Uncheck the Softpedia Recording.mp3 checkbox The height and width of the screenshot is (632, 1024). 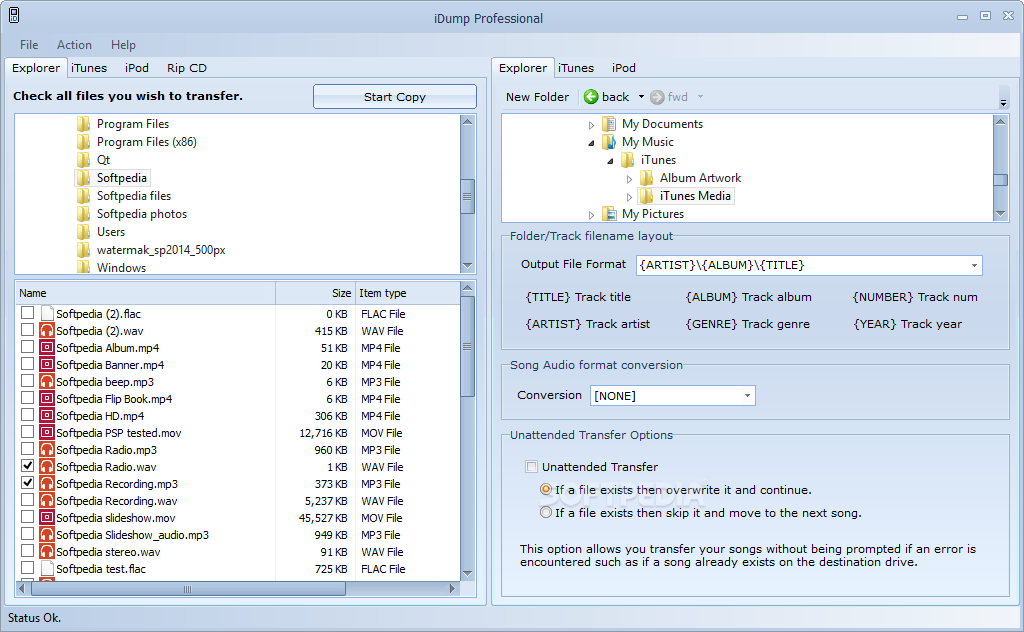click(x=27, y=482)
